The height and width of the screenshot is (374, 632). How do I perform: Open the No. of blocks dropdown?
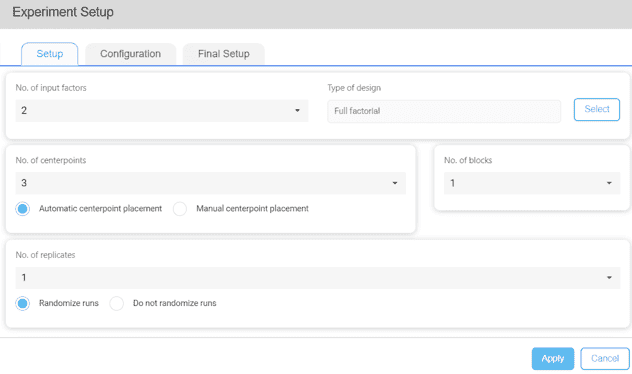532,183
